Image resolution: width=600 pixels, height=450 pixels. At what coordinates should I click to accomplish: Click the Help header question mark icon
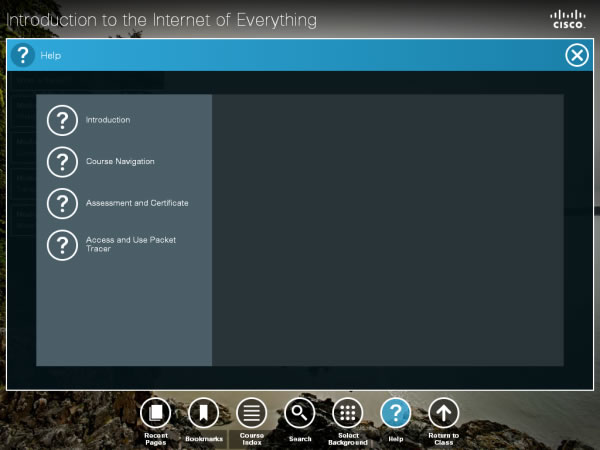pos(23,56)
